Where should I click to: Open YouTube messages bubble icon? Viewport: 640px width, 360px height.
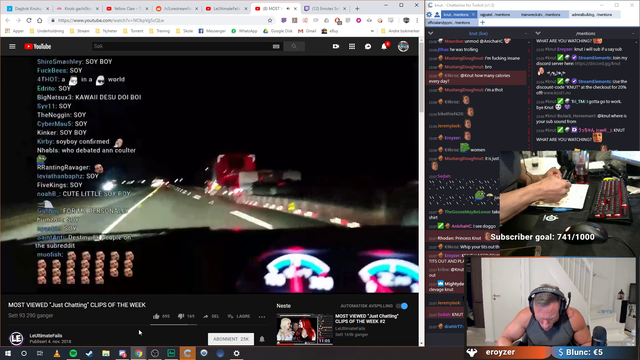click(368, 47)
